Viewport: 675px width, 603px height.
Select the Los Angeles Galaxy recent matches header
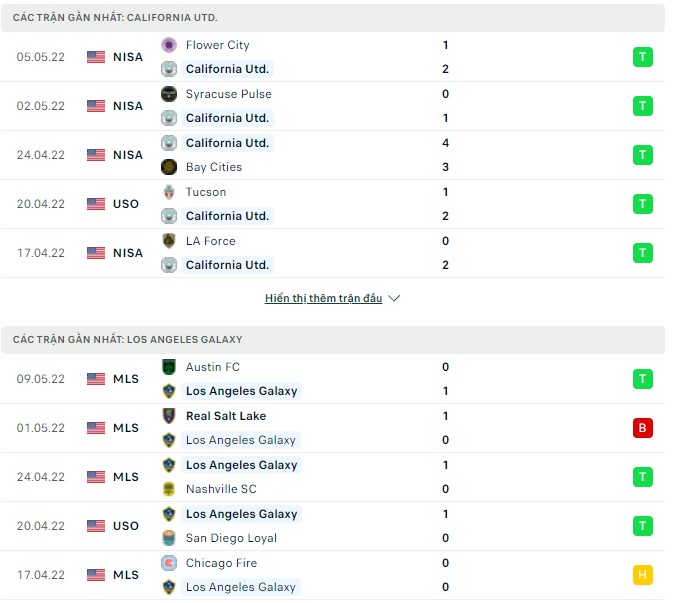coord(127,340)
